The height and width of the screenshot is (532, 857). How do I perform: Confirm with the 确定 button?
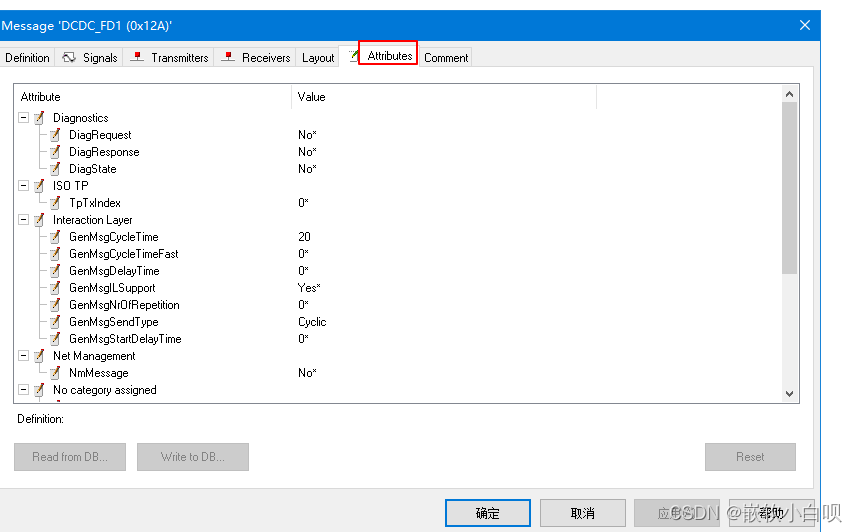coord(488,513)
